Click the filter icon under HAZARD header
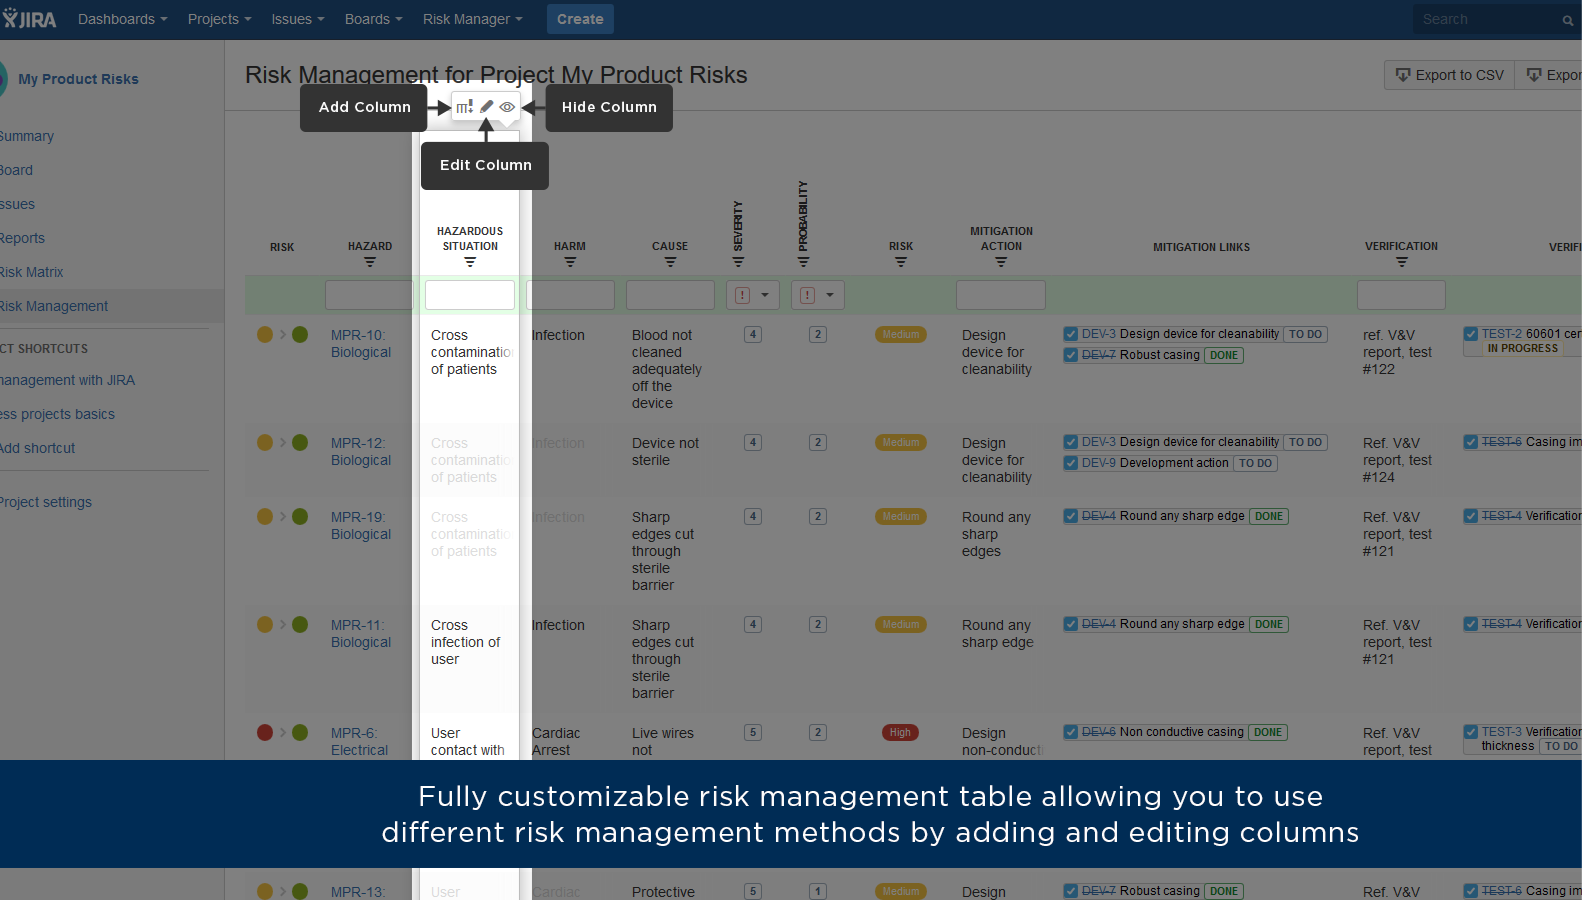Viewport: 1582px width, 900px height. 370,263
